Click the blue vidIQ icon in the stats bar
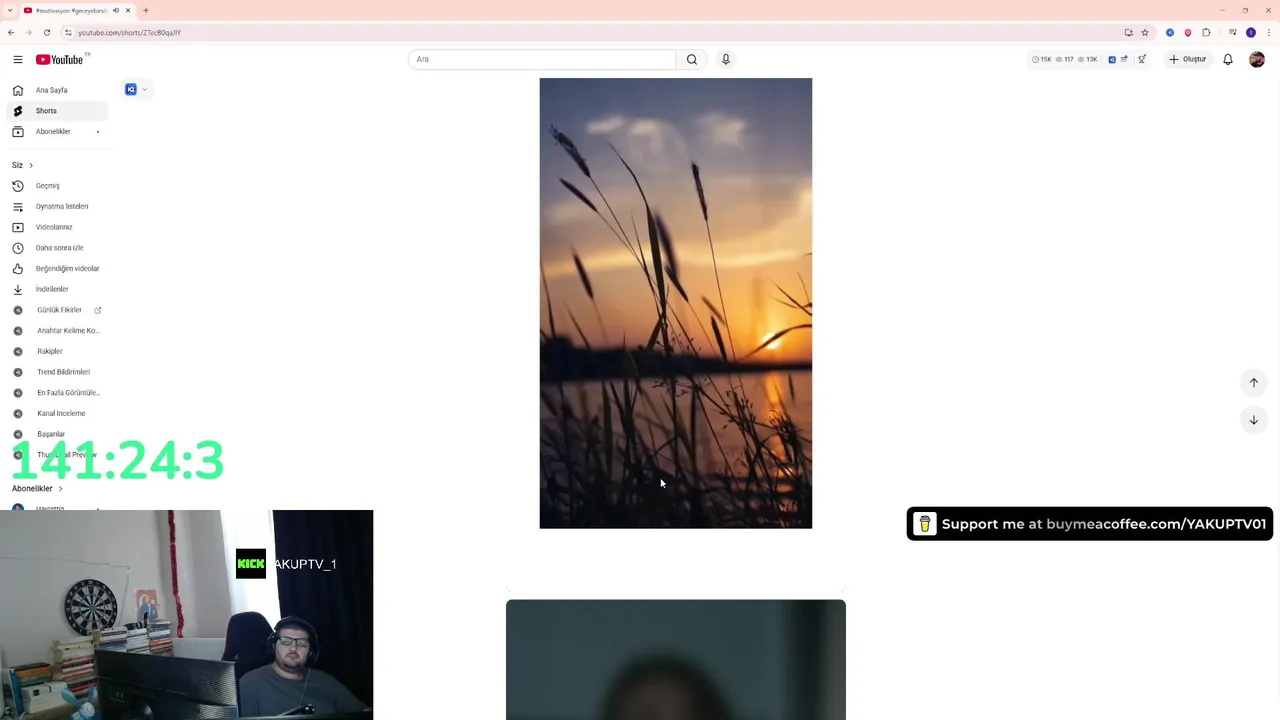This screenshot has width=1280, height=720. pos(1112,59)
